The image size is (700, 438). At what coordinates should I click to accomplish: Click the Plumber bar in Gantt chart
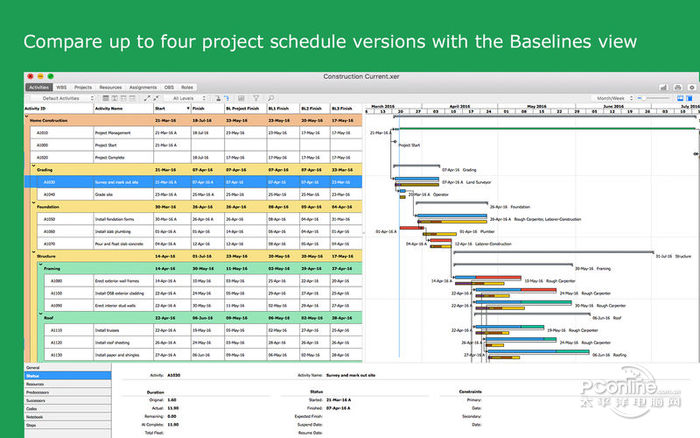(x=412, y=228)
